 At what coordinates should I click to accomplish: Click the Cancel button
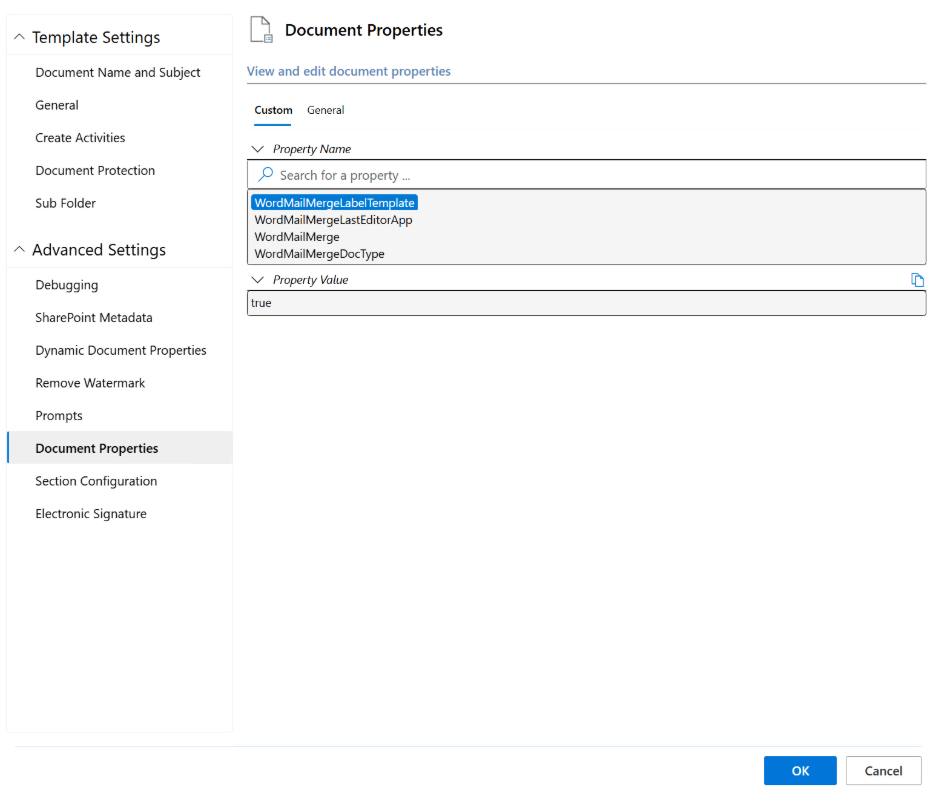coord(883,770)
